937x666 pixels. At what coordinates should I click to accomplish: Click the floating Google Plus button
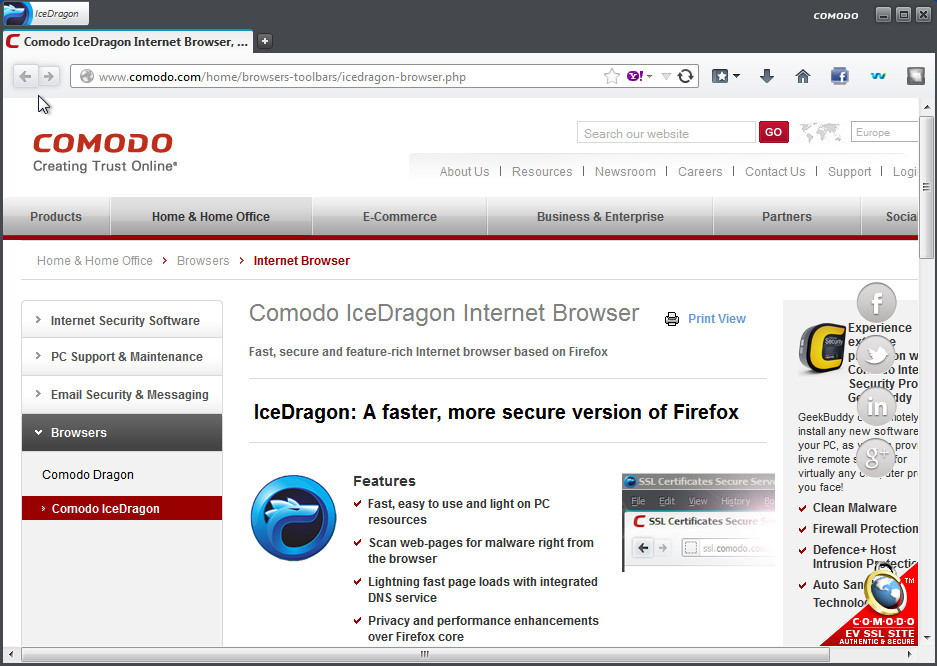(x=876, y=458)
